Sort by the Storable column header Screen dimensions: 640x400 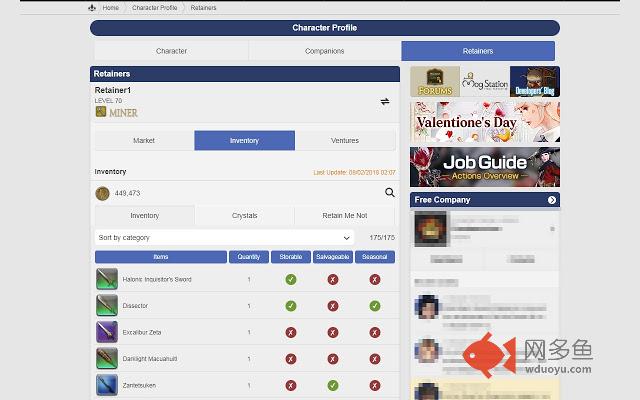tap(291, 257)
